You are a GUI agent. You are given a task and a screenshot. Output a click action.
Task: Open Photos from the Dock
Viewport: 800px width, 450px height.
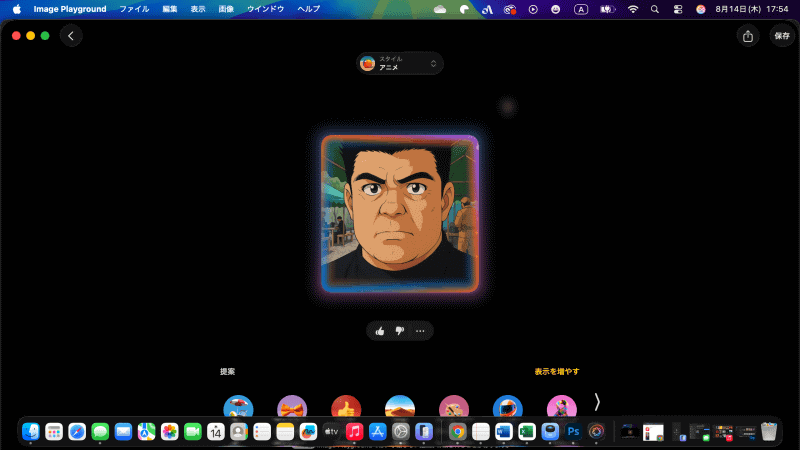coord(169,432)
